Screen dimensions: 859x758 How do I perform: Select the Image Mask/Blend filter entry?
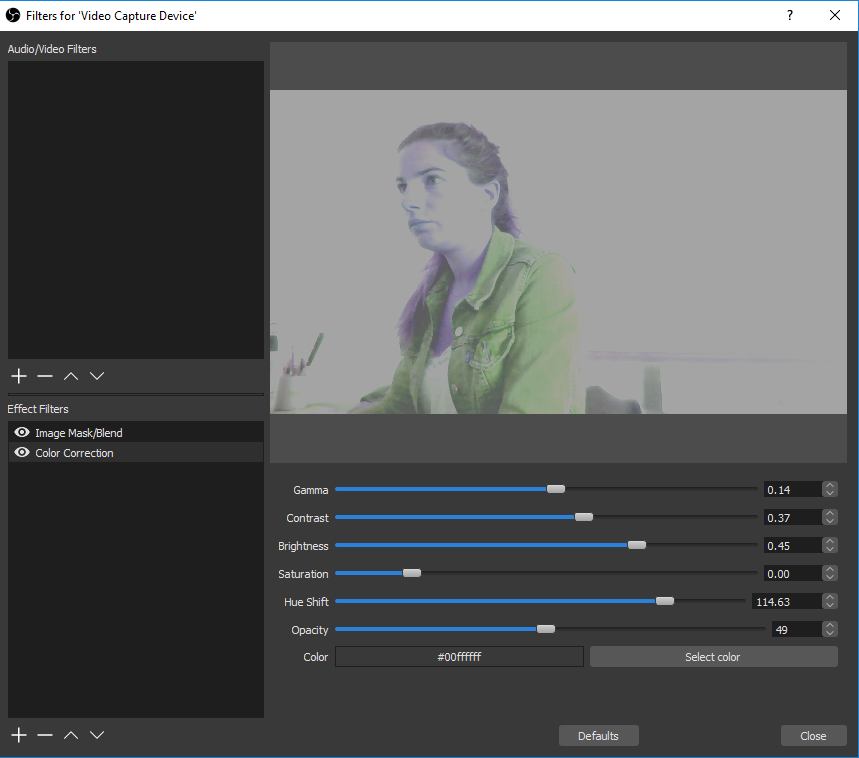(x=79, y=433)
